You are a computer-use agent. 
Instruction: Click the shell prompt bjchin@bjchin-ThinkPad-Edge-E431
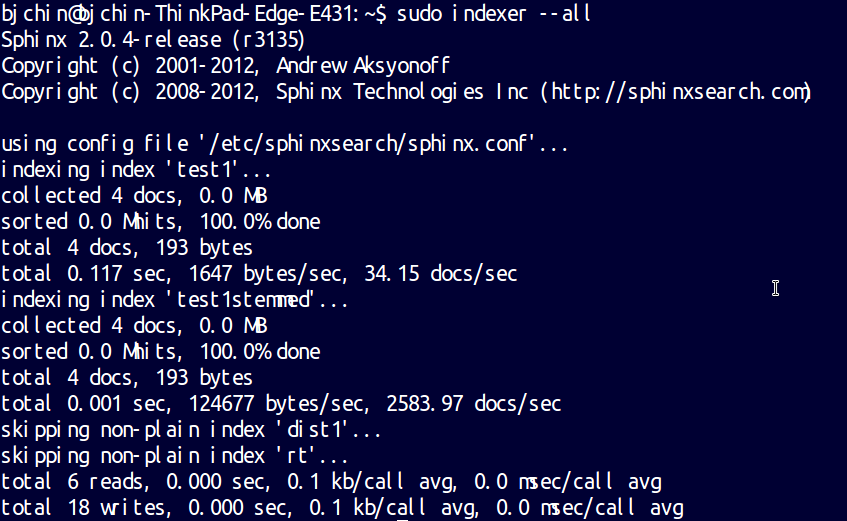[179, 14]
